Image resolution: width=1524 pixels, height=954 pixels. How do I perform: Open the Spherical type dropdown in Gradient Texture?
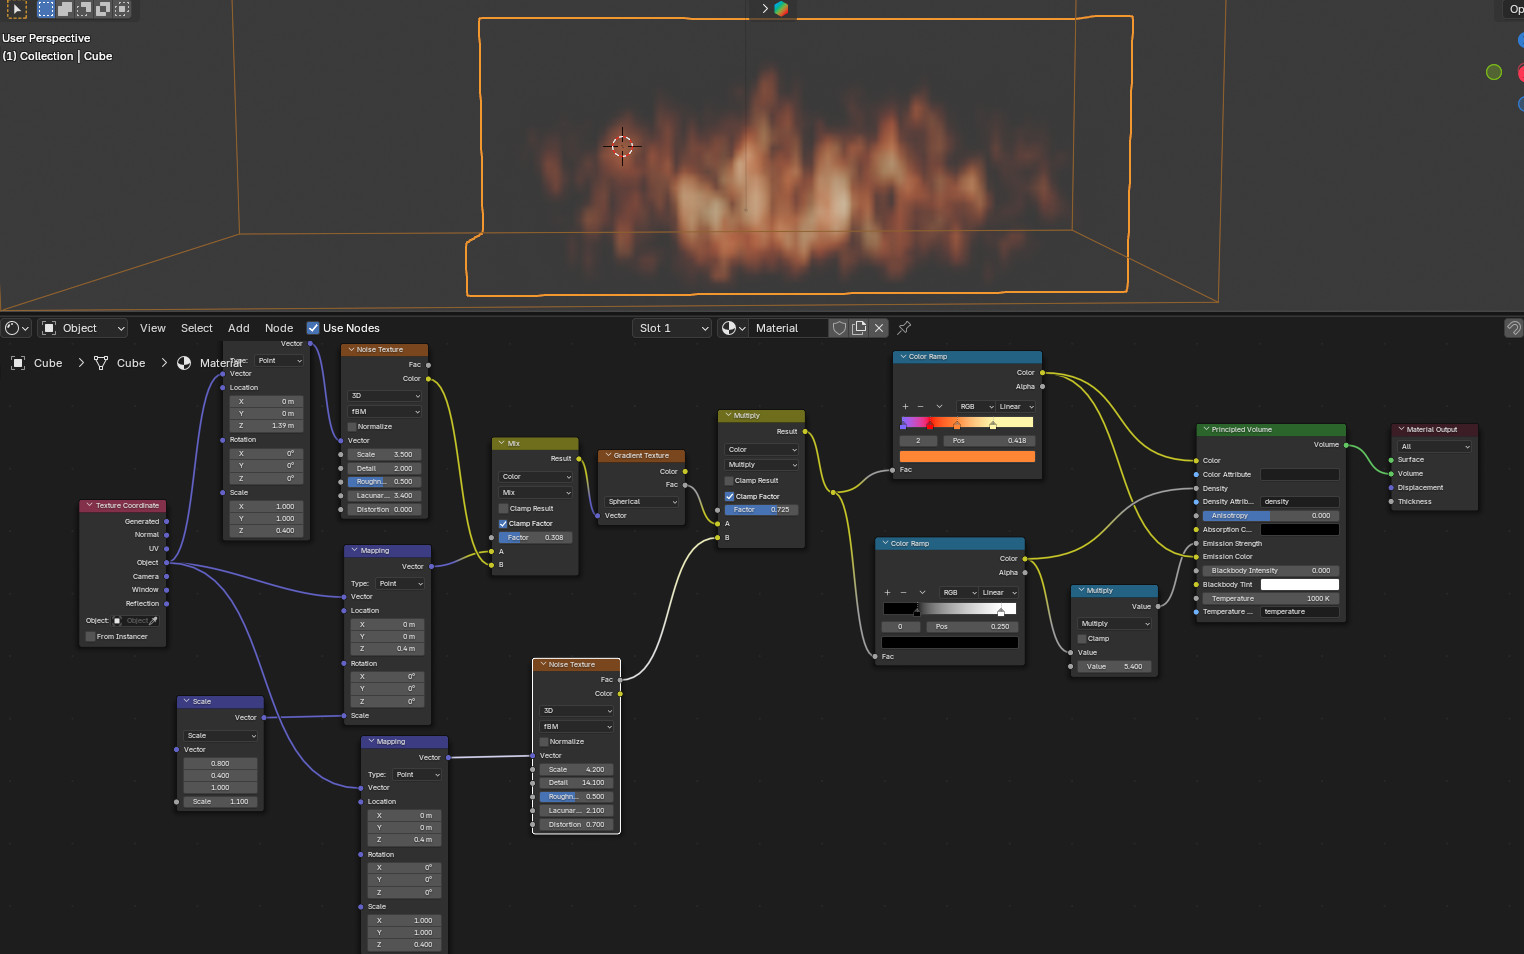(x=642, y=502)
